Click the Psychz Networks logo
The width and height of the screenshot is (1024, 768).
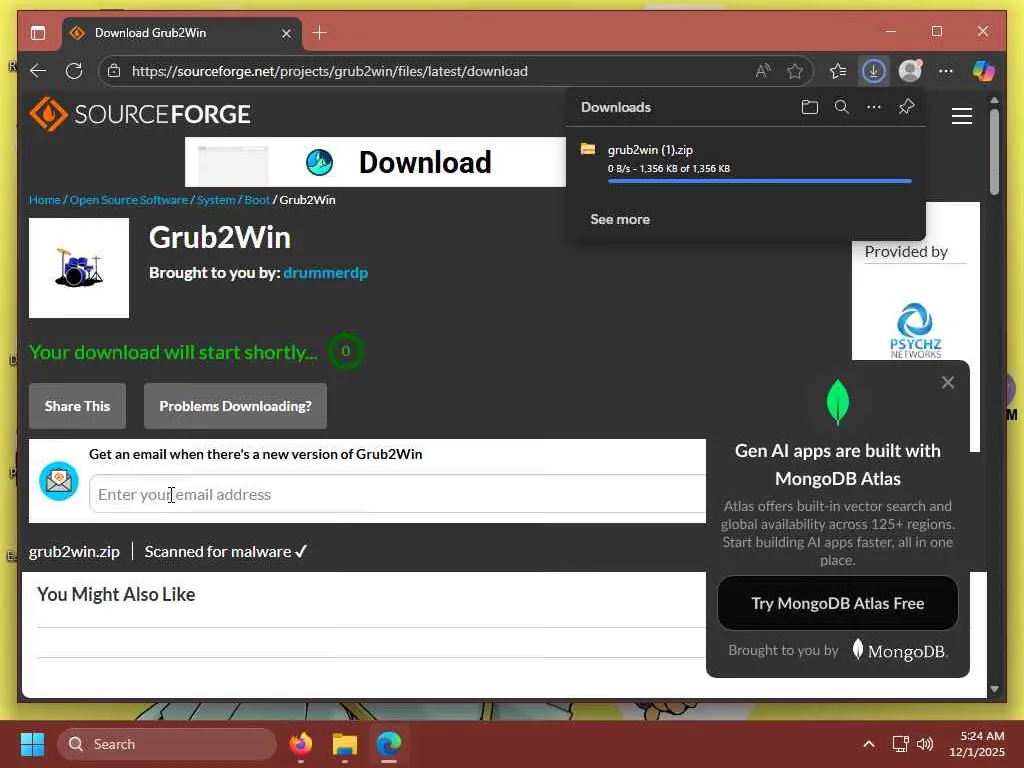[x=916, y=330]
